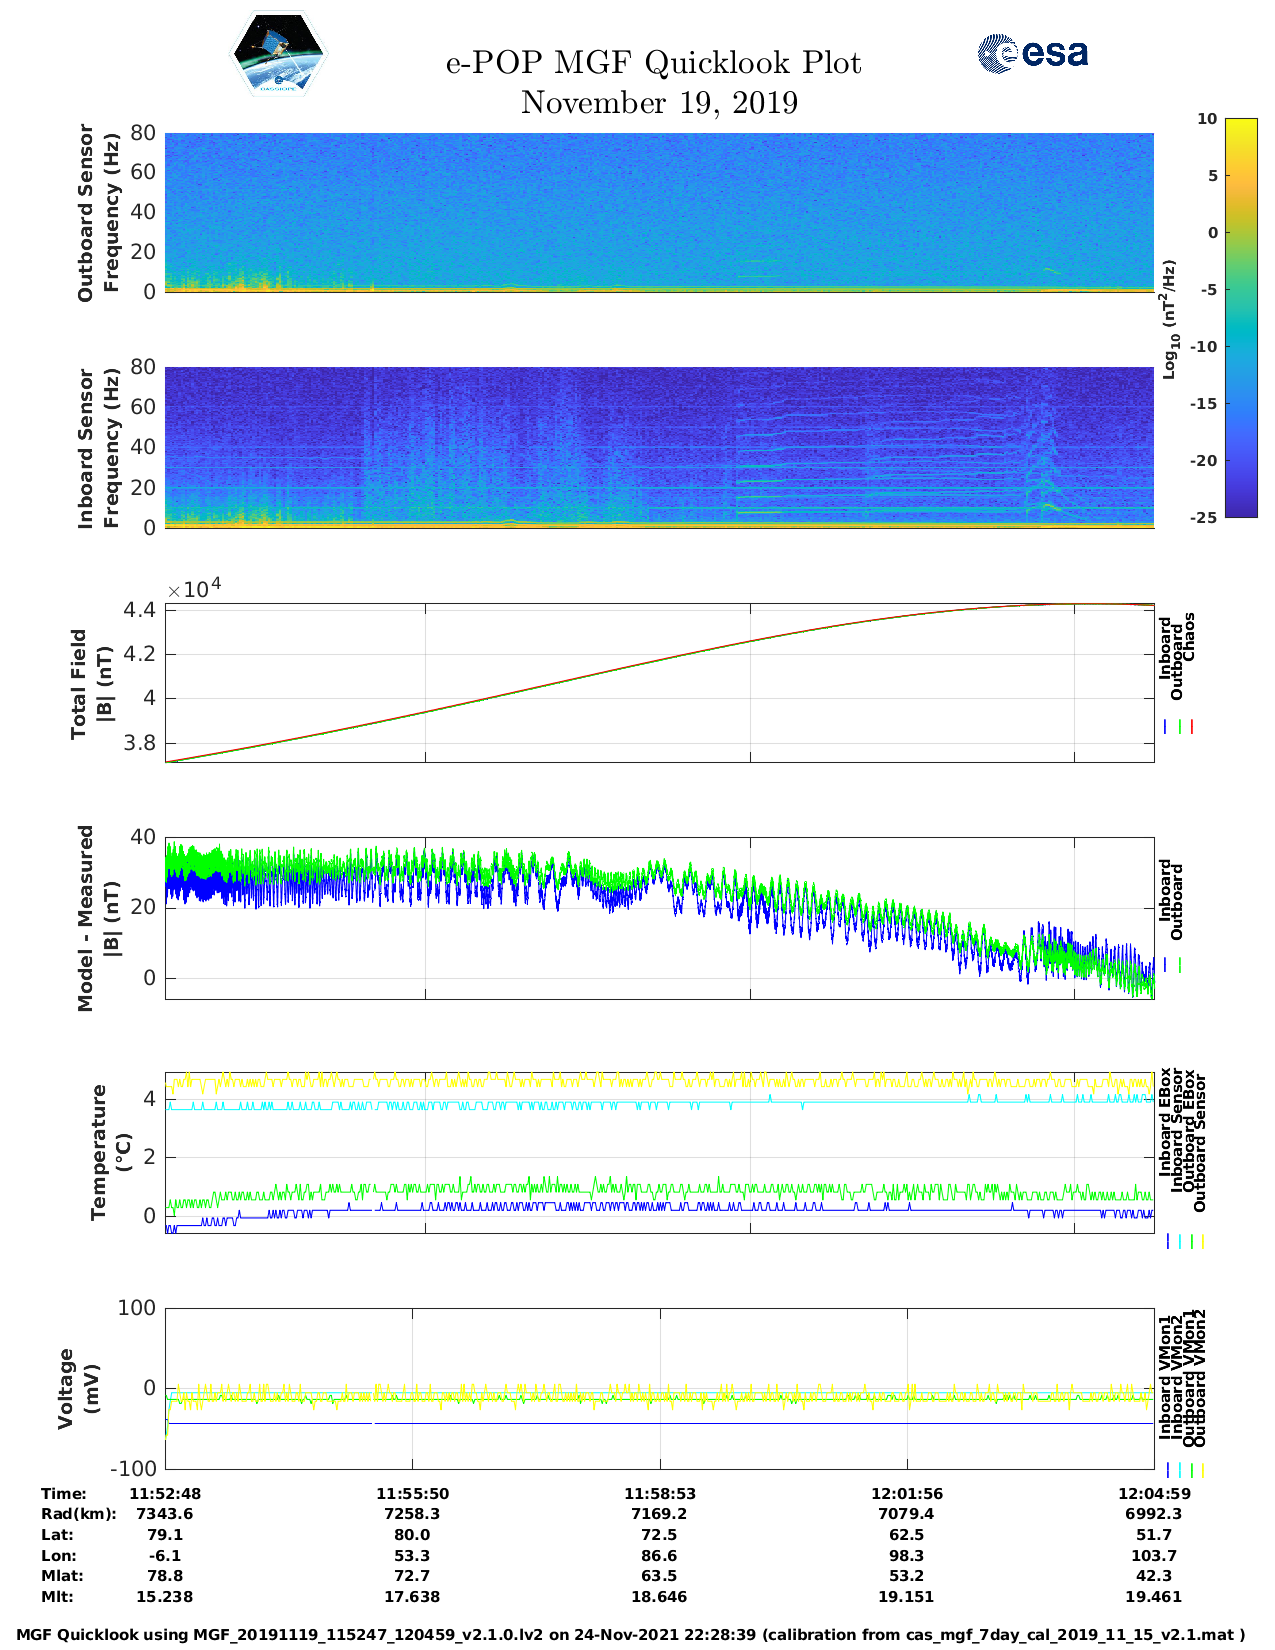Click the Total Field Inboard legend label

click(1165, 648)
